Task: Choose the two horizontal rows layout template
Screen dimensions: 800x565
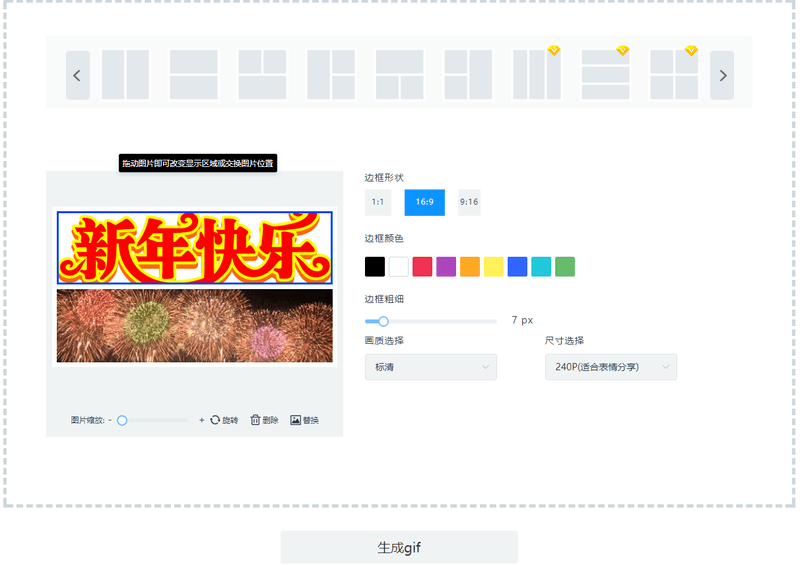Action: 194,75
